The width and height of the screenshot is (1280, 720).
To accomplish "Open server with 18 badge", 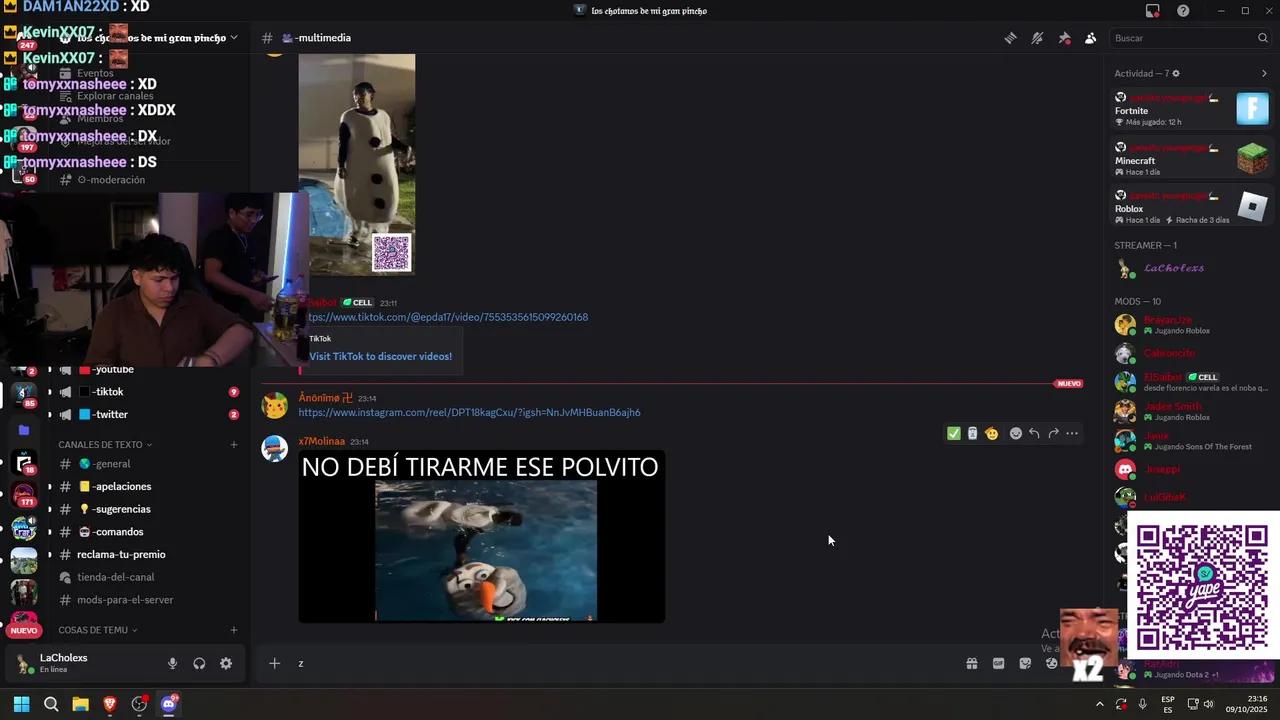I will coord(24,462).
